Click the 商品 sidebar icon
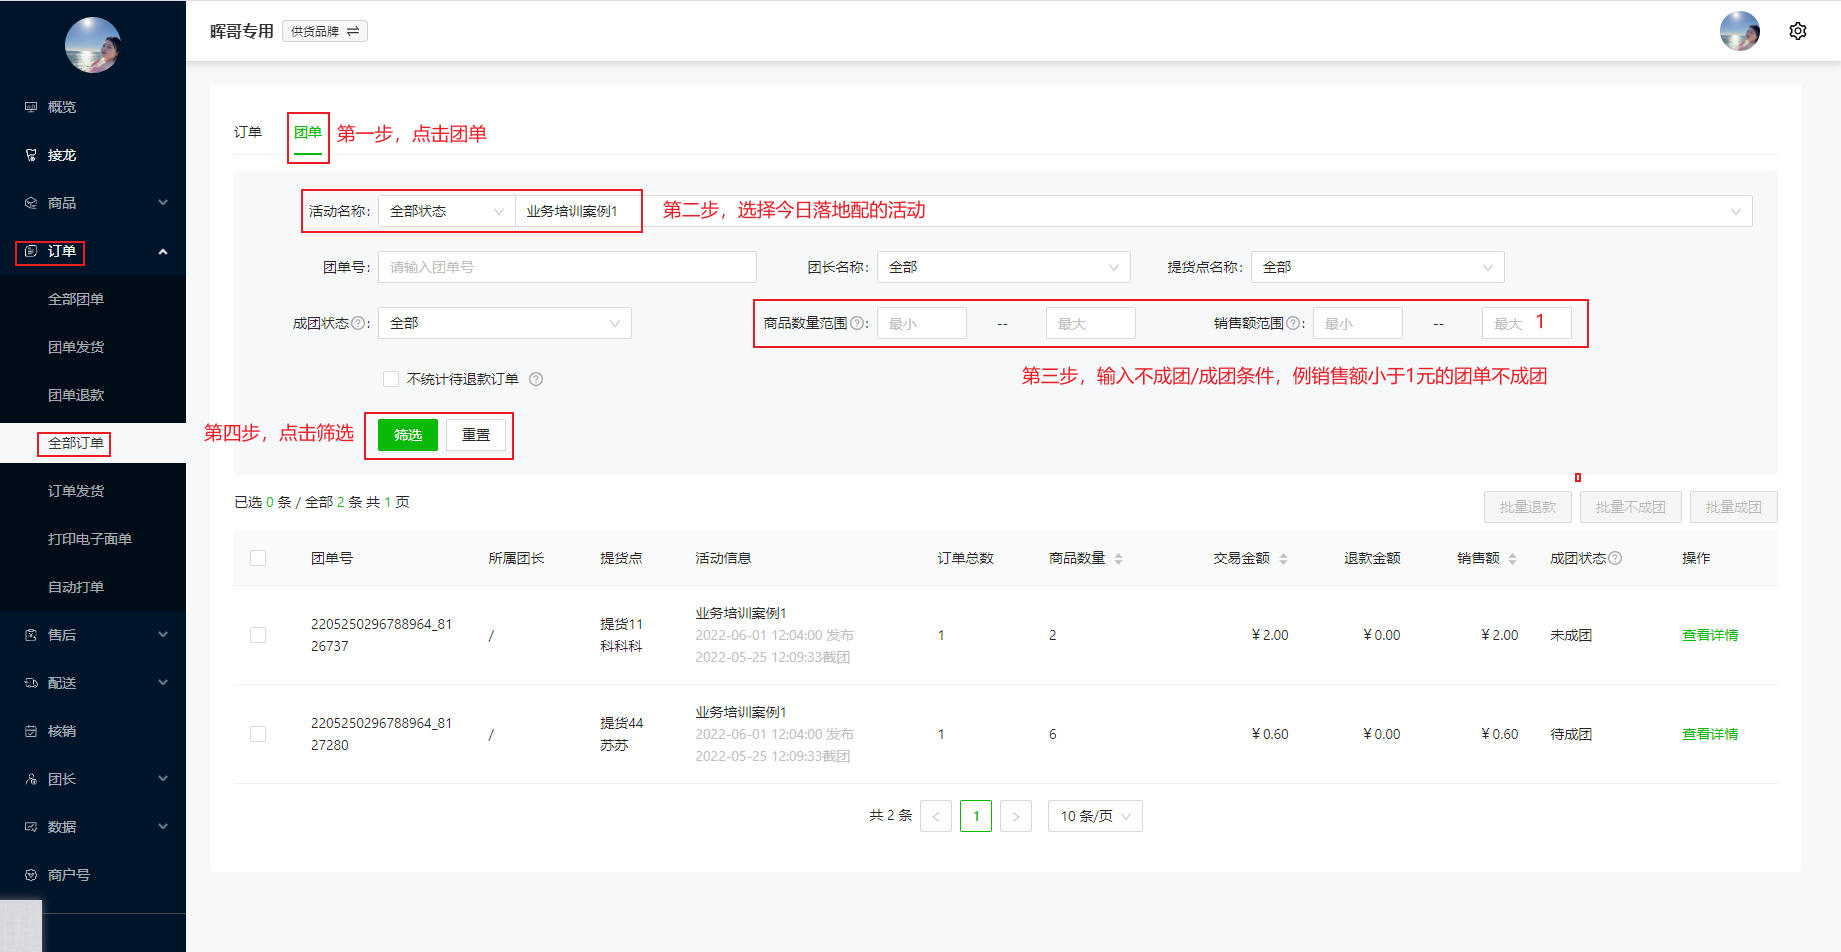1841x952 pixels. (31, 203)
